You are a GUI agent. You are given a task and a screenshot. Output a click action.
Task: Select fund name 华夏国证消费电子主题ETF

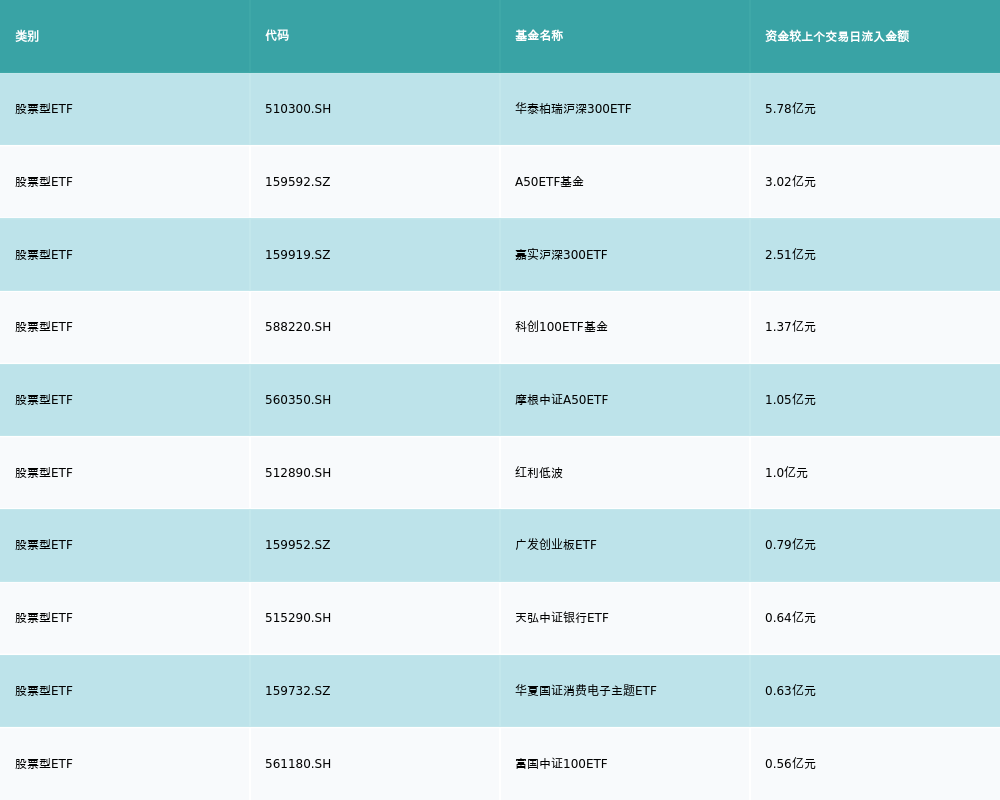(x=585, y=691)
